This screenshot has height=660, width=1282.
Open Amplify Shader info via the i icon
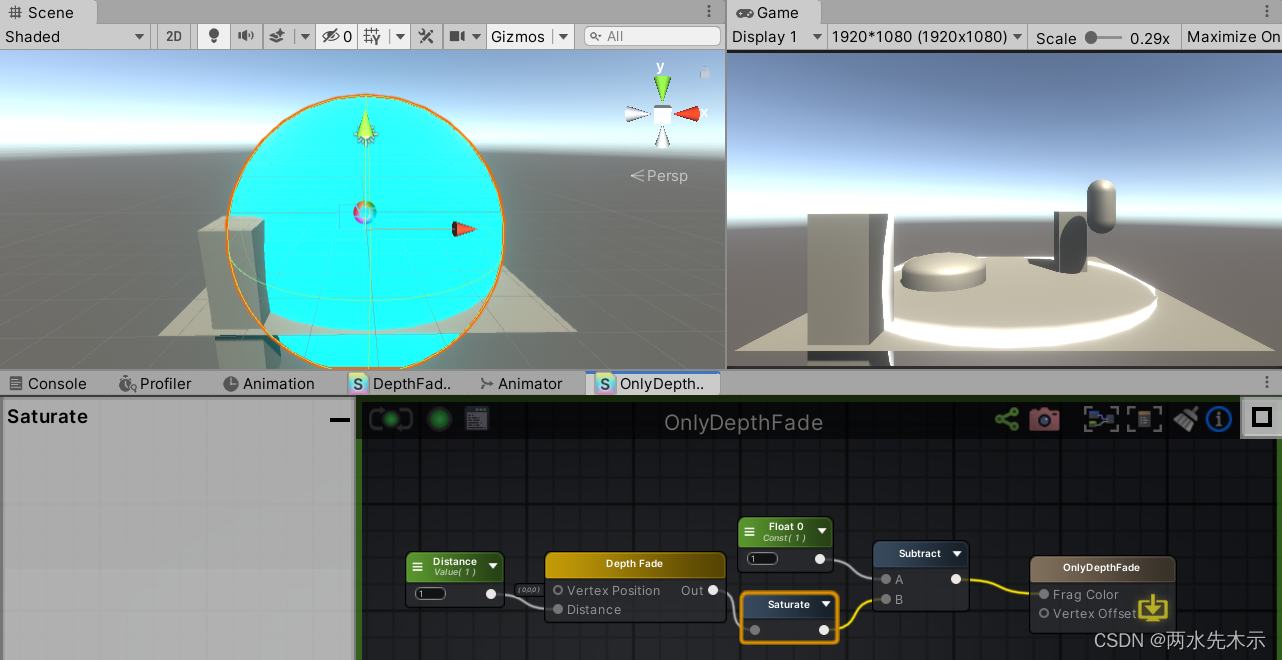(1218, 419)
